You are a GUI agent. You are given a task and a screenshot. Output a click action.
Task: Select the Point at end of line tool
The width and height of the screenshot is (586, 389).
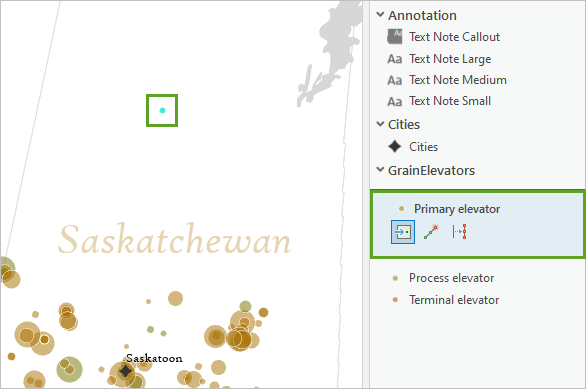coord(431,232)
